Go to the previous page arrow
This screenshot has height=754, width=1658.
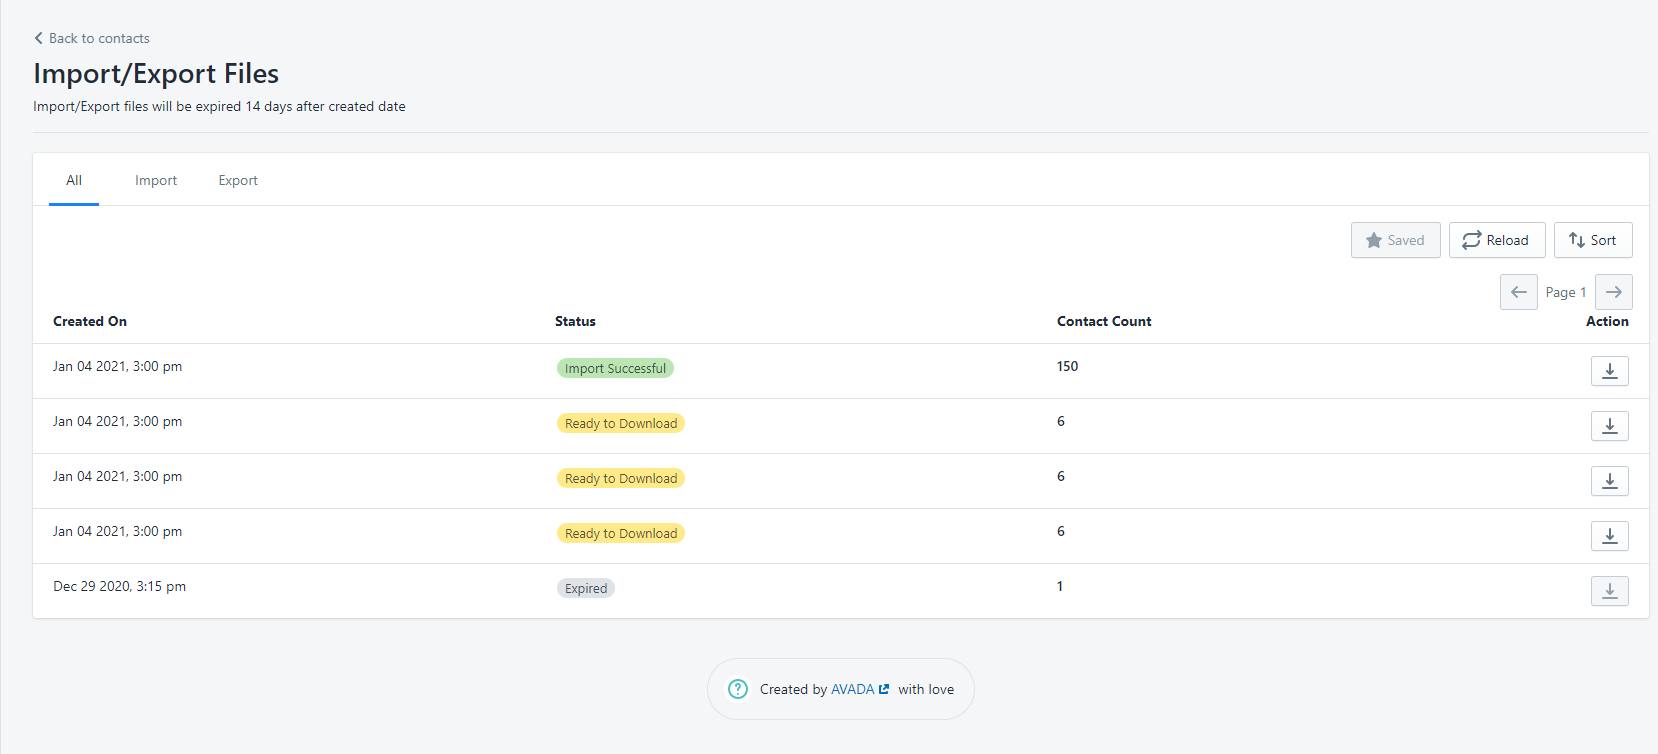coord(1518,292)
